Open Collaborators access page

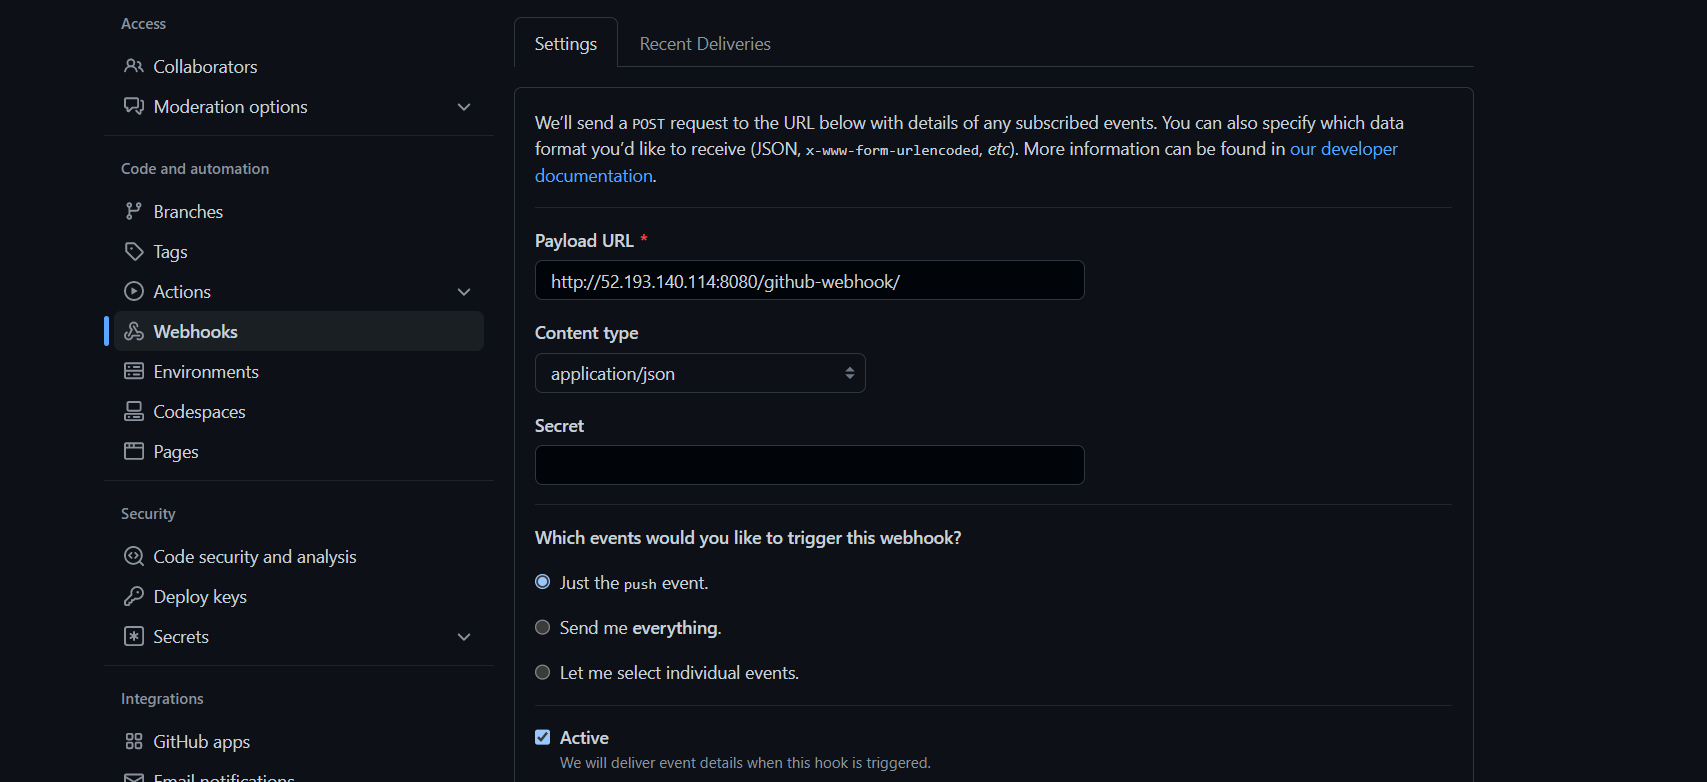[x=299, y=66]
